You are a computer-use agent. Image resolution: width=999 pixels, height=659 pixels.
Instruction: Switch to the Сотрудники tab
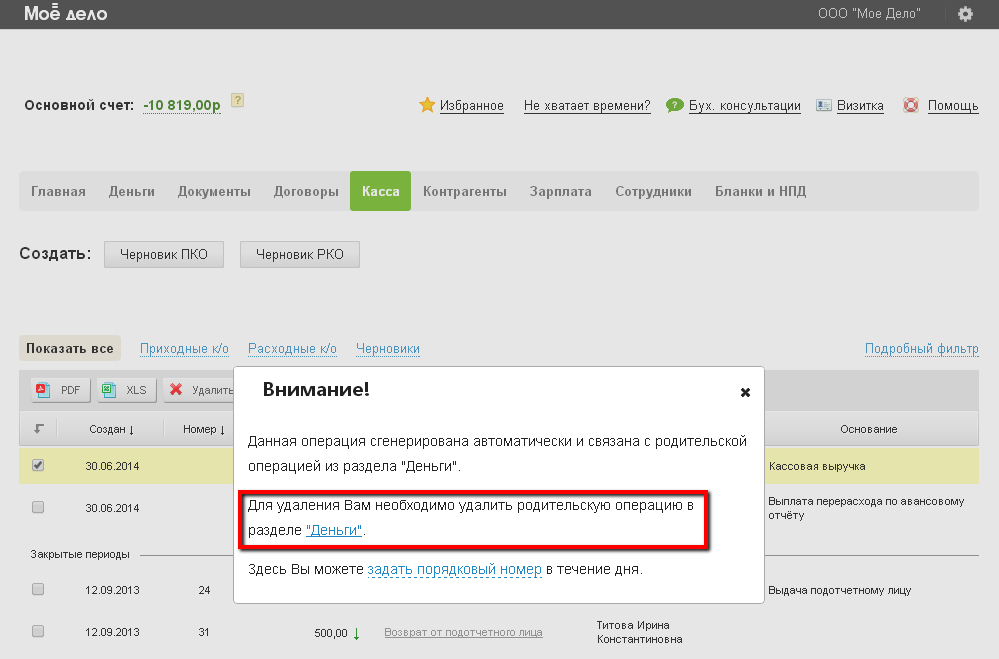point(653,191)
